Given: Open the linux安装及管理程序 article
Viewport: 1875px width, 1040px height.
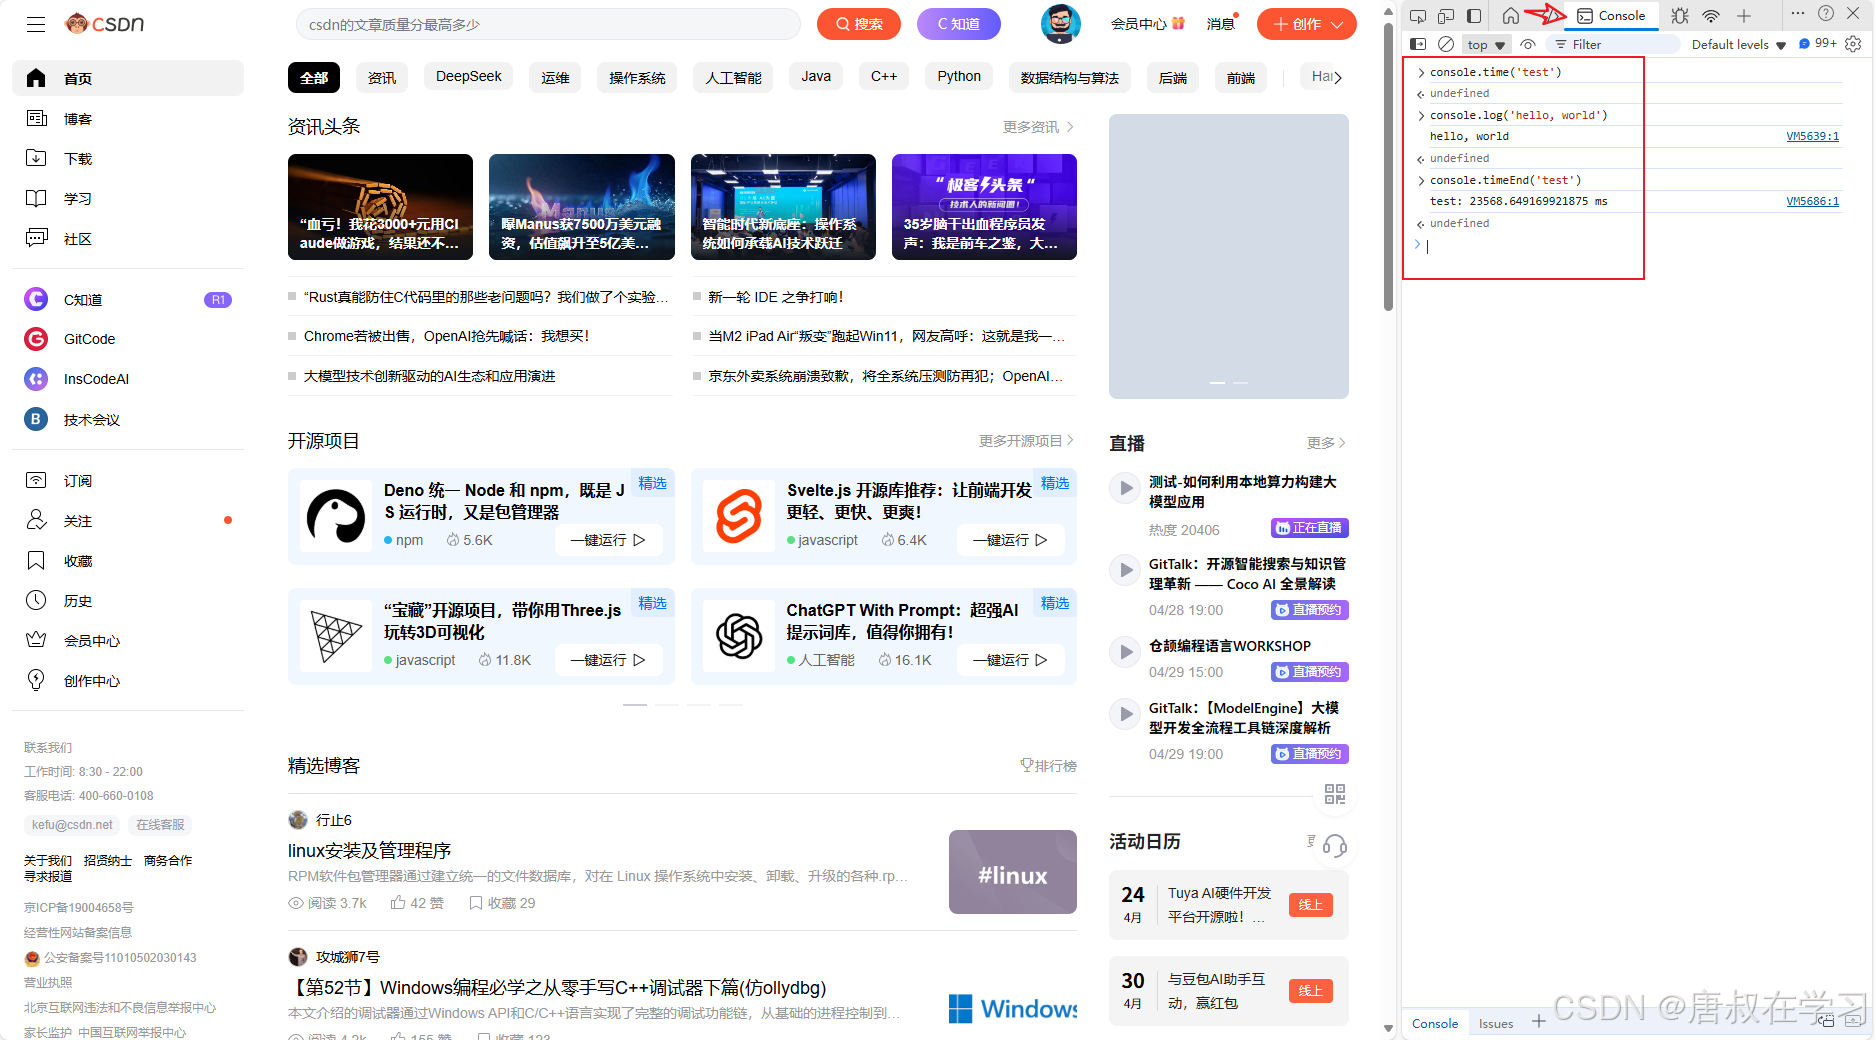Looking at the screenshot, I should pyautogui.click(x=369, y=851).
